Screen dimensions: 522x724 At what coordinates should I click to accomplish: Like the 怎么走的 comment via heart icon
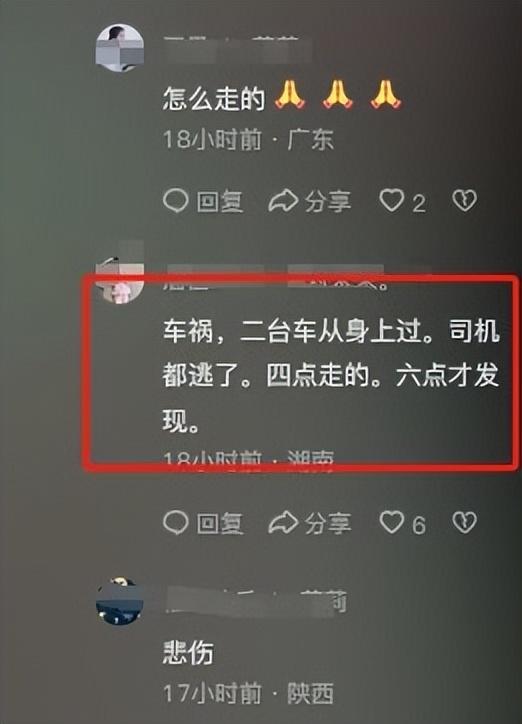(x=391, y=201)
